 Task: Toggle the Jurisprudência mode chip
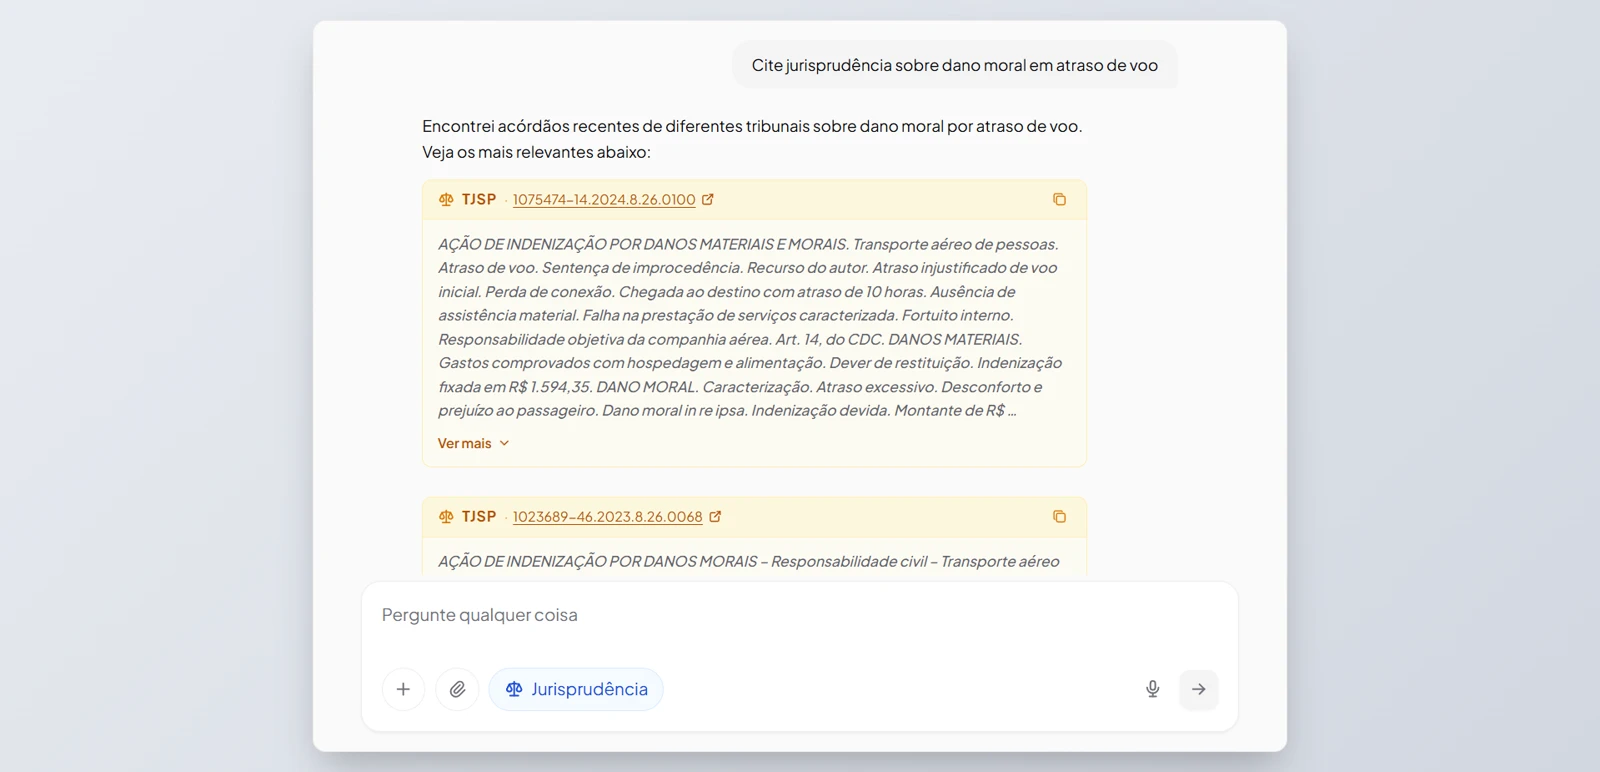pos(576,689)
